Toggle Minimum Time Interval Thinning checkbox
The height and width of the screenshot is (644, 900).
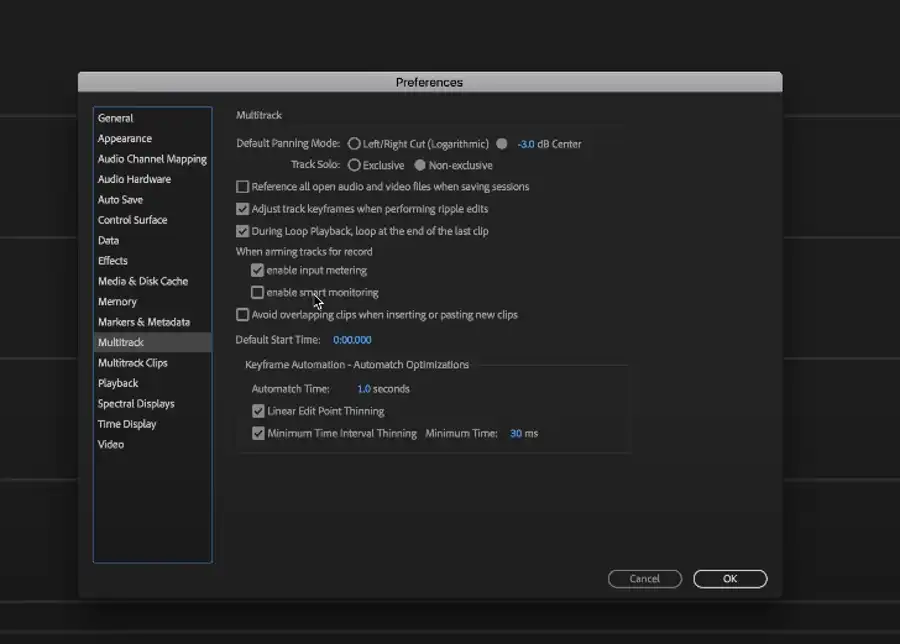[258, 433]
